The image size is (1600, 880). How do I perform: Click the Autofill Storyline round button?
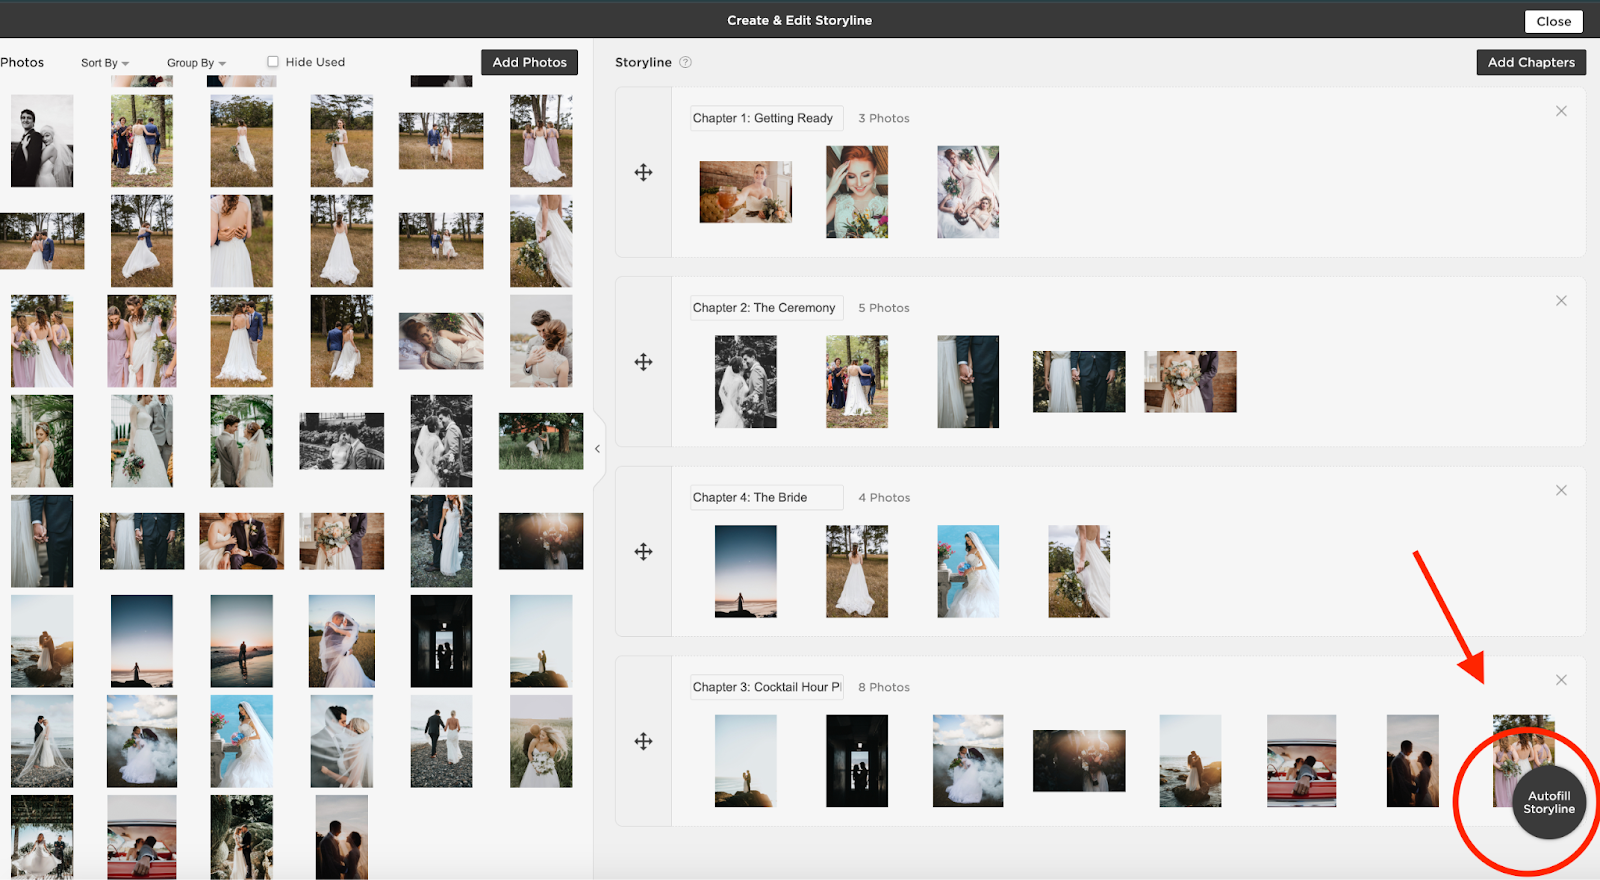1549,803
